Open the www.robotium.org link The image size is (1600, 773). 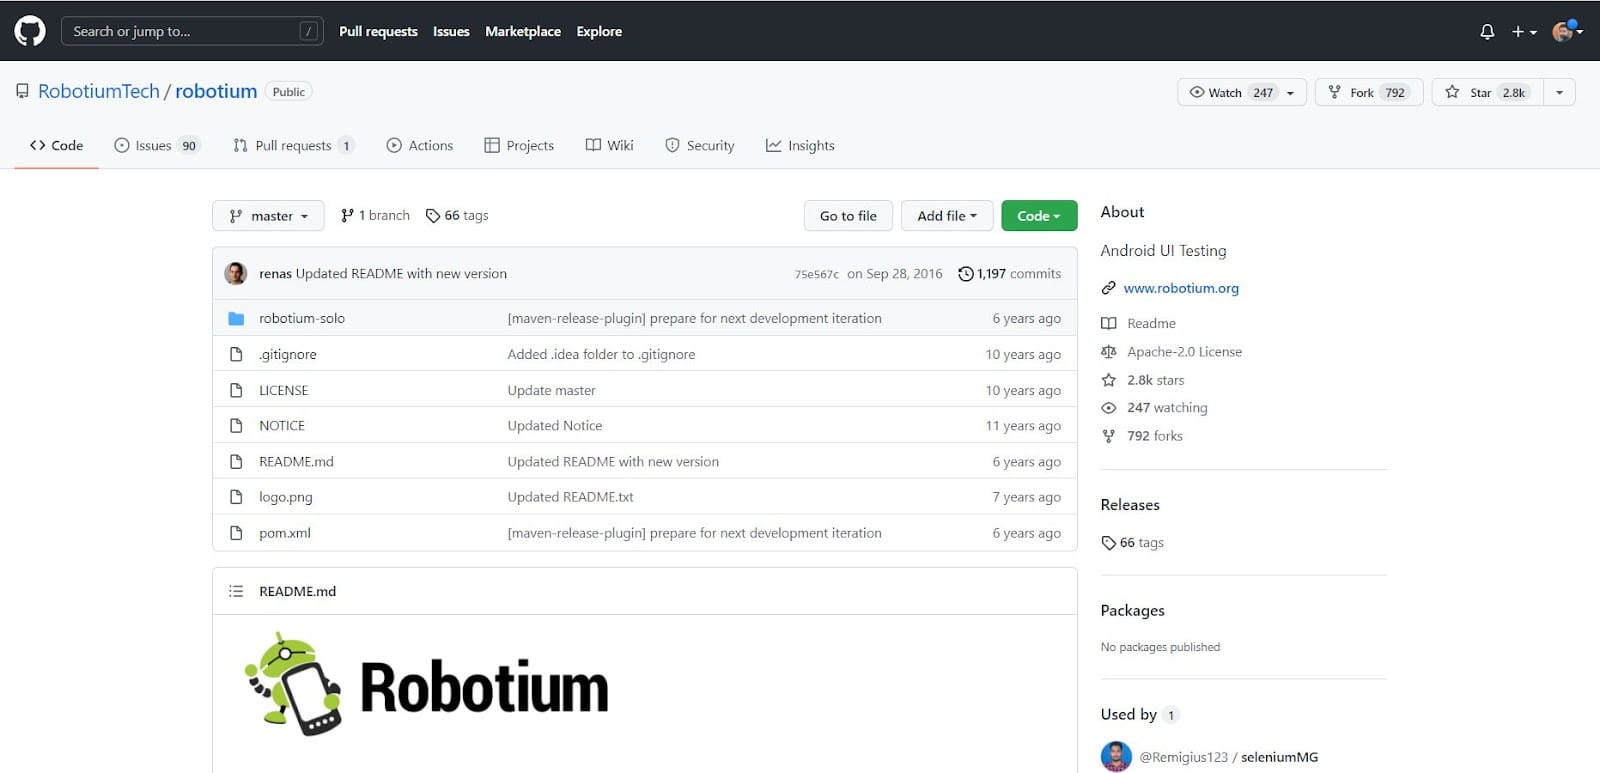pyautogui.click(x=1180, y=288)
